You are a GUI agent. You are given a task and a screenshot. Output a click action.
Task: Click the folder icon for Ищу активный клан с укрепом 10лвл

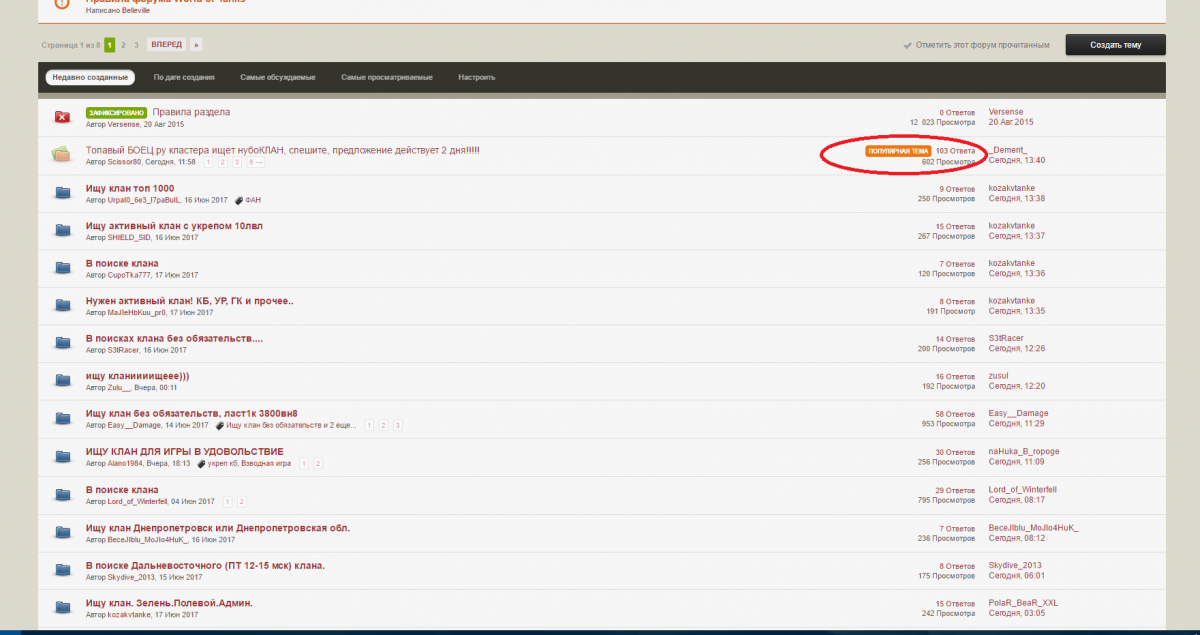coord(62,231)
